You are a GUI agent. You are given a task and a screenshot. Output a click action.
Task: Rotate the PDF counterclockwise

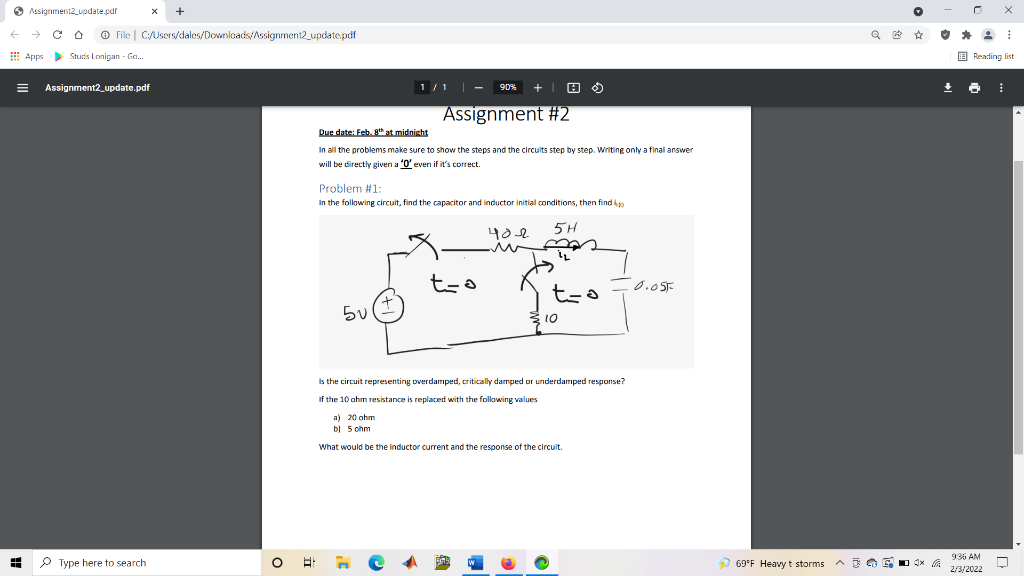[x=597, y=87]
